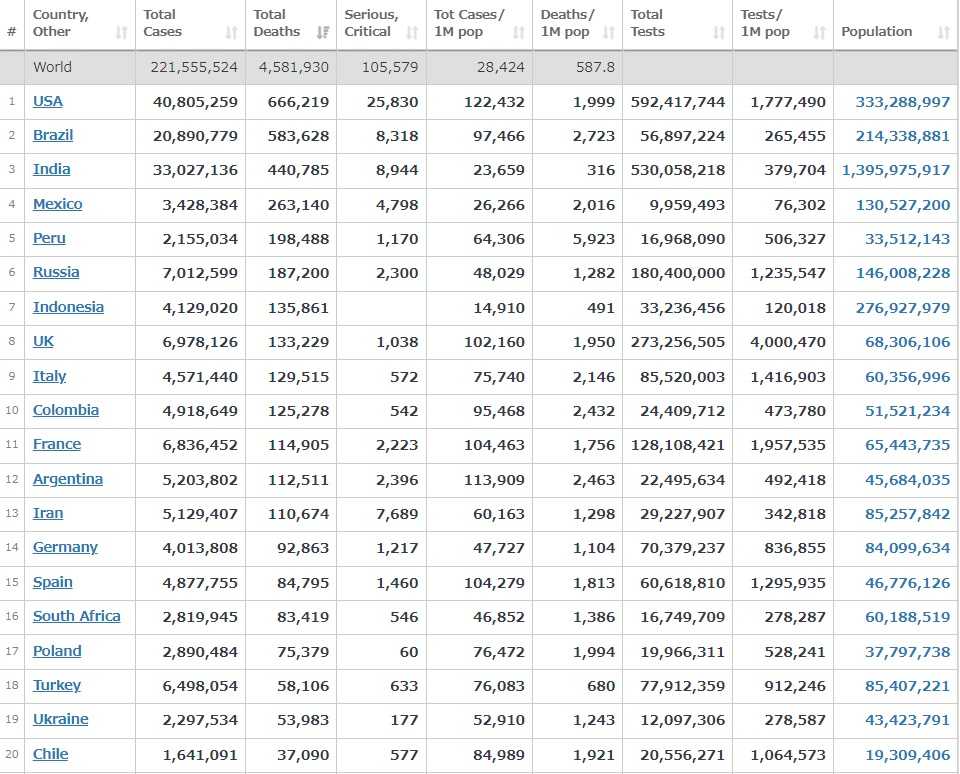Sort table by Total Cases arrow icon
This screenshot has width=960, height=774.
231,33
